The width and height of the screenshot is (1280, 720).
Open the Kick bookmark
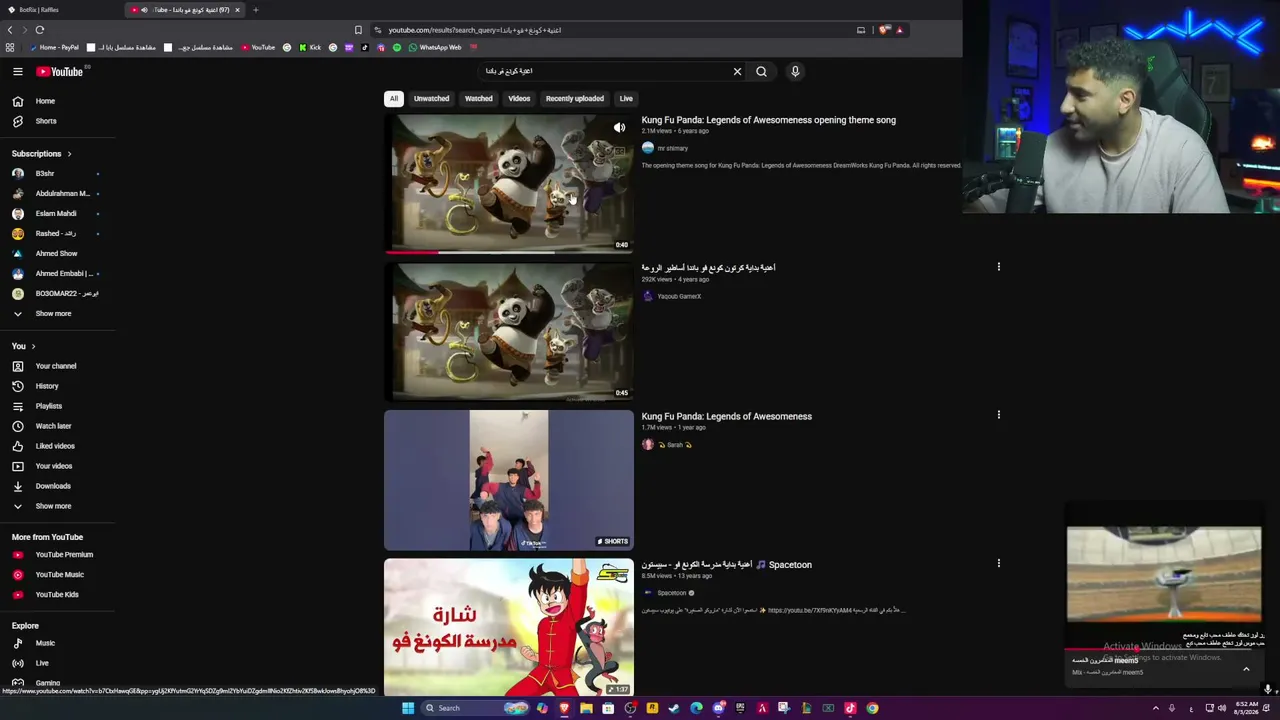click(310, 47)
